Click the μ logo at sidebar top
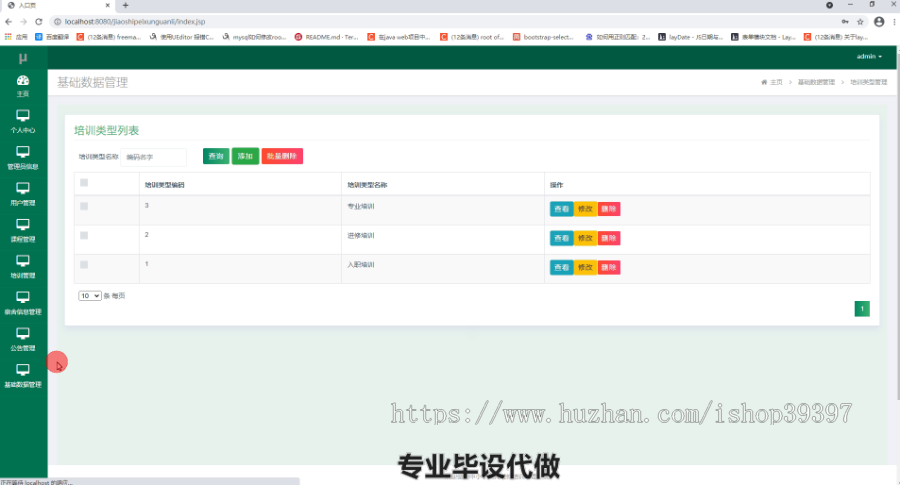The image size is (900, 485). pyautogui.click(x=23, y=58)
